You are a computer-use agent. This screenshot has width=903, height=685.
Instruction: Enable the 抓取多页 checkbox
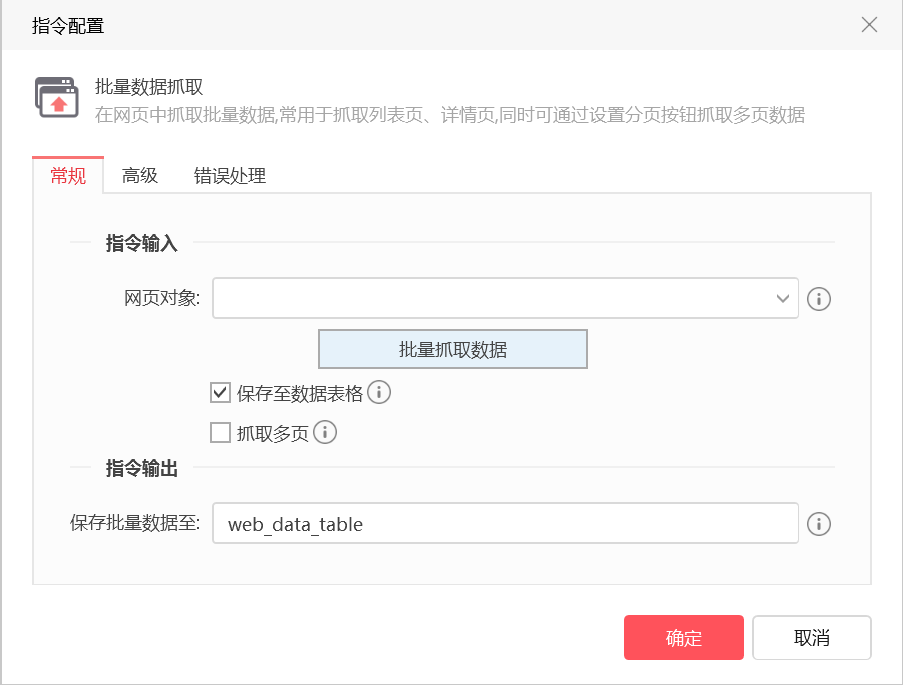pos(220,433)
